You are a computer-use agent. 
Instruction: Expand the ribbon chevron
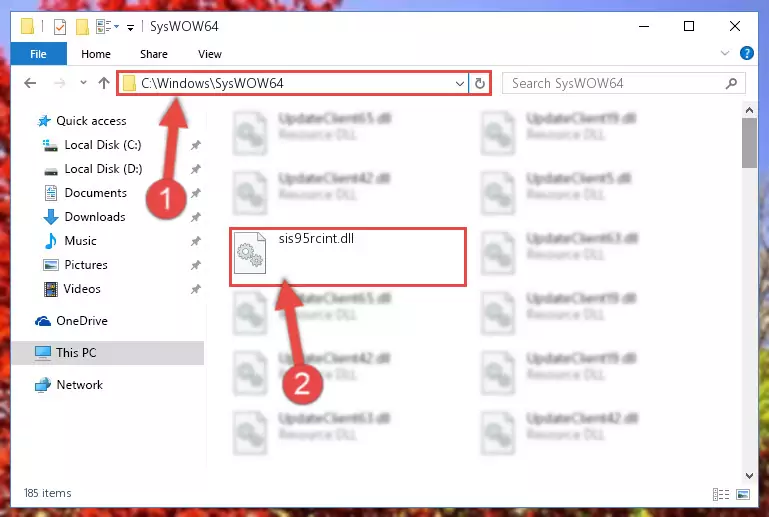724,53
